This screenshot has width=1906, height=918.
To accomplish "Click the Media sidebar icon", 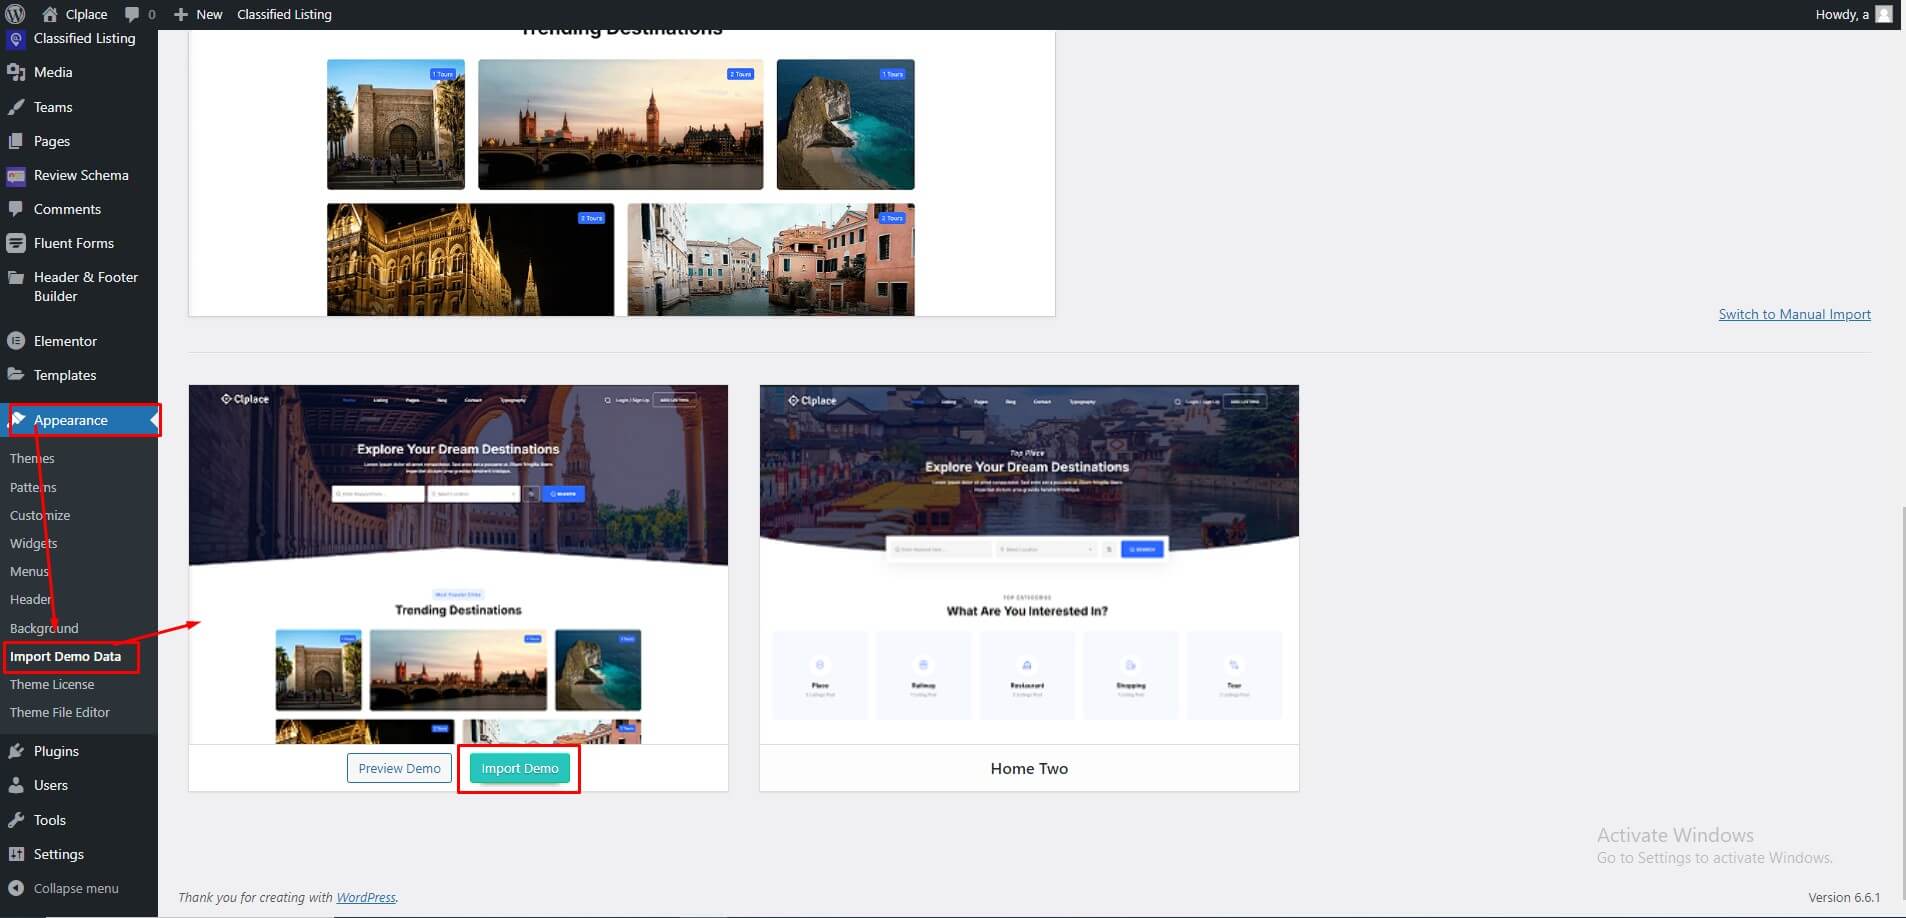I will coord(15,72).
